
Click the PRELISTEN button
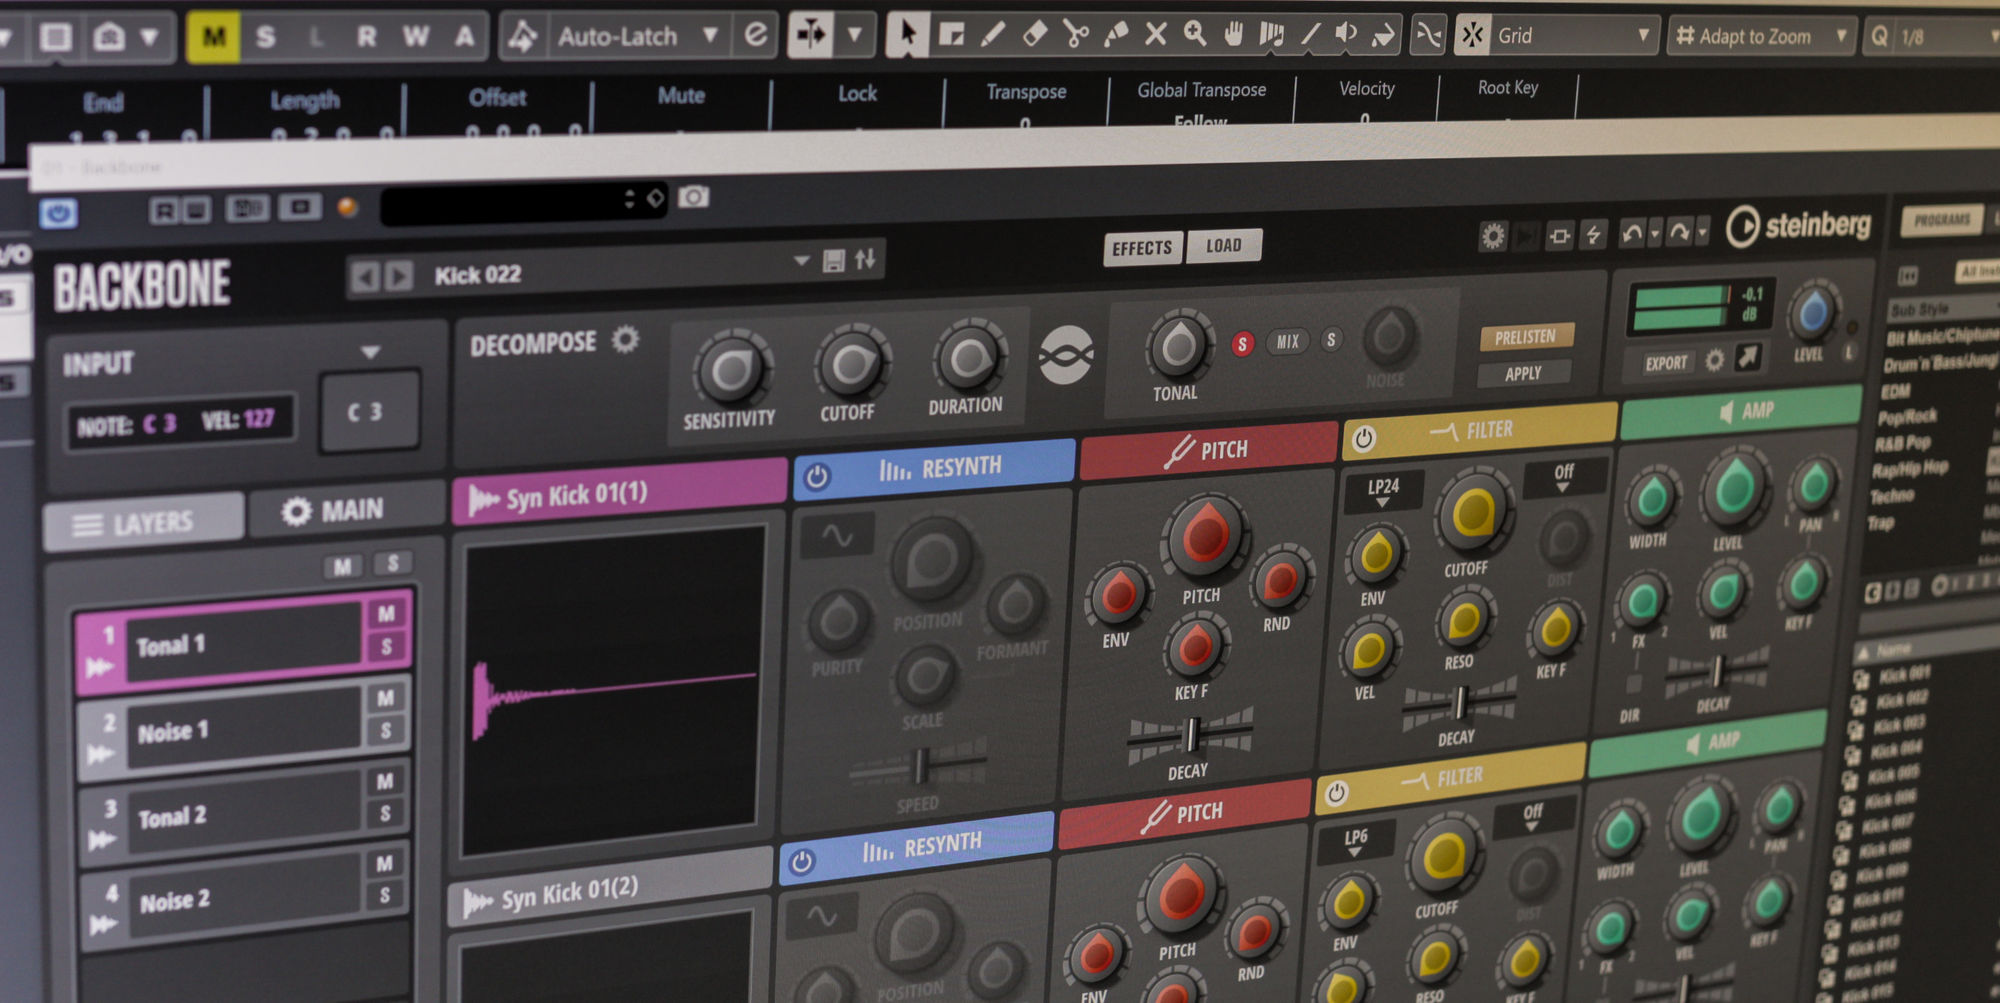click(x=1525, y=337)
